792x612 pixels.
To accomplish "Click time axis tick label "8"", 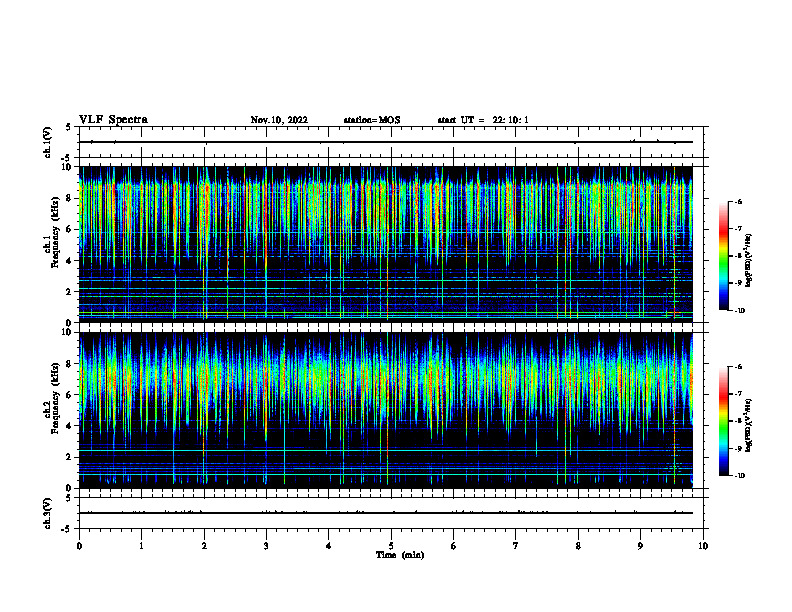I will click(578, 546).
